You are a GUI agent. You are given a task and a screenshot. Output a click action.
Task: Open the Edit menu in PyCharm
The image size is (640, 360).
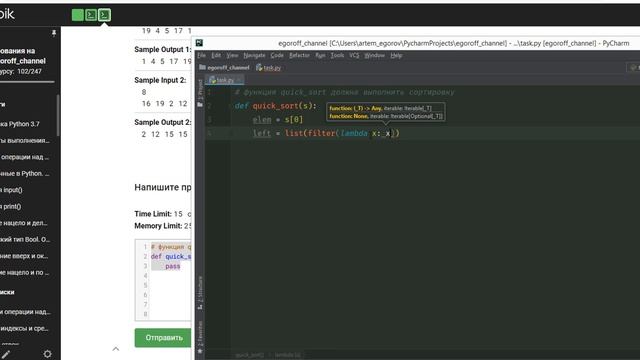(216, 55)
